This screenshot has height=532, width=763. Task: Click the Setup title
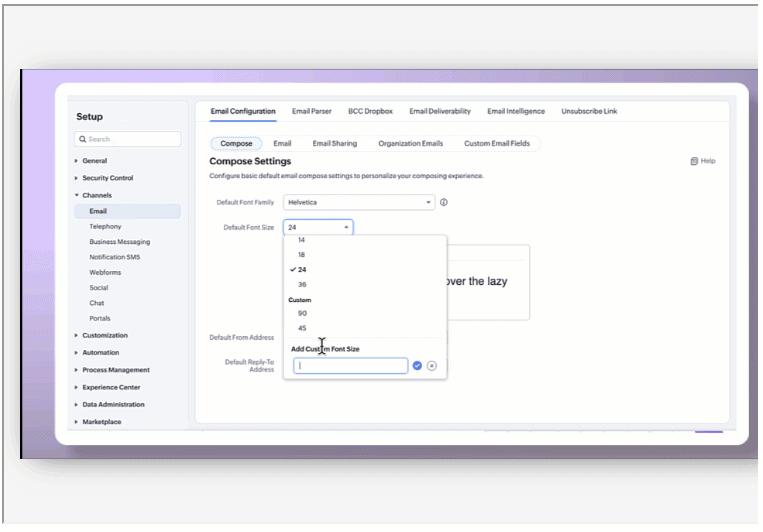pos(90,117)
